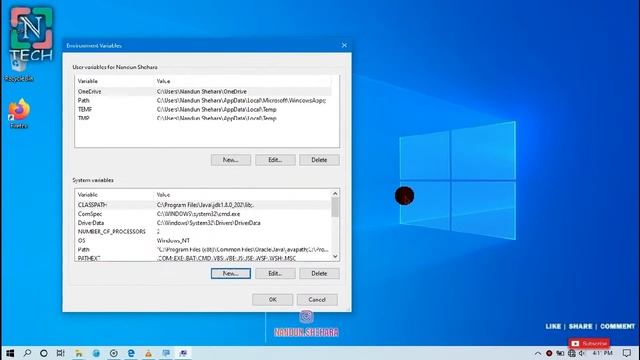Launch Cortana from the taskbar circle
This screenshot has height=360, width=640.
pos(44,353)
